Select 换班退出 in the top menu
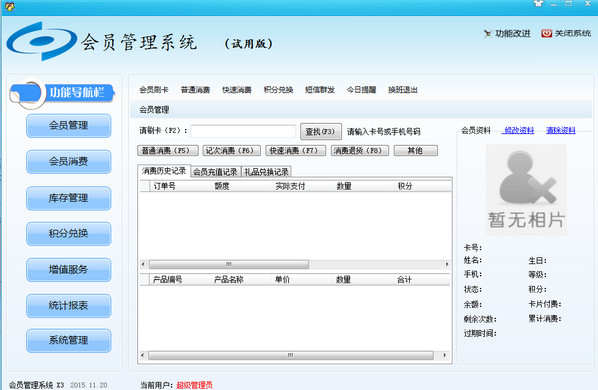 [403, 90]
